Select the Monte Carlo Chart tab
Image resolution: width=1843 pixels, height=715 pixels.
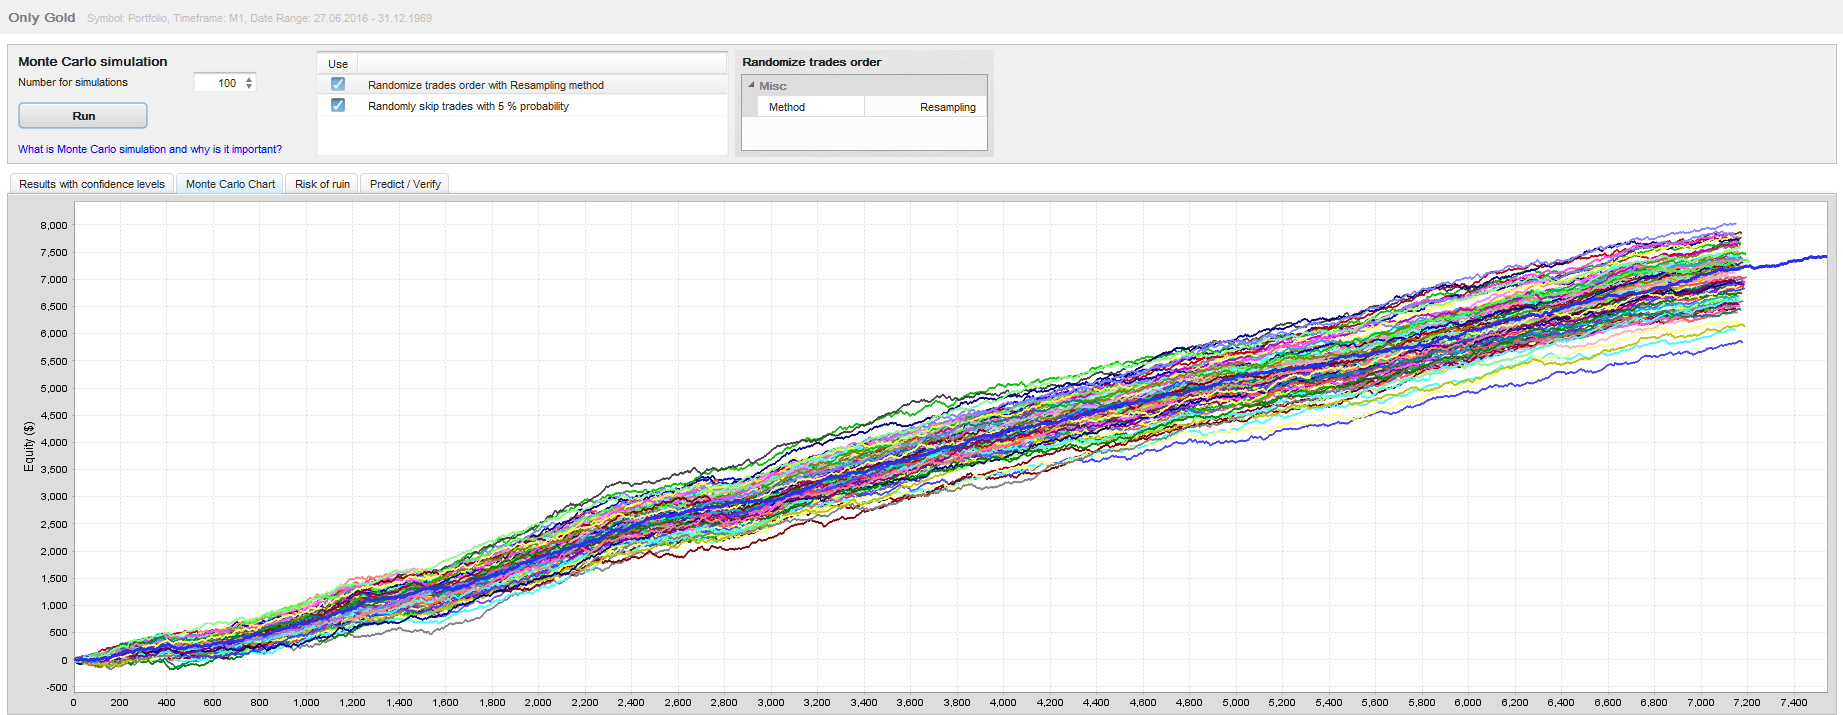(230, 184)
